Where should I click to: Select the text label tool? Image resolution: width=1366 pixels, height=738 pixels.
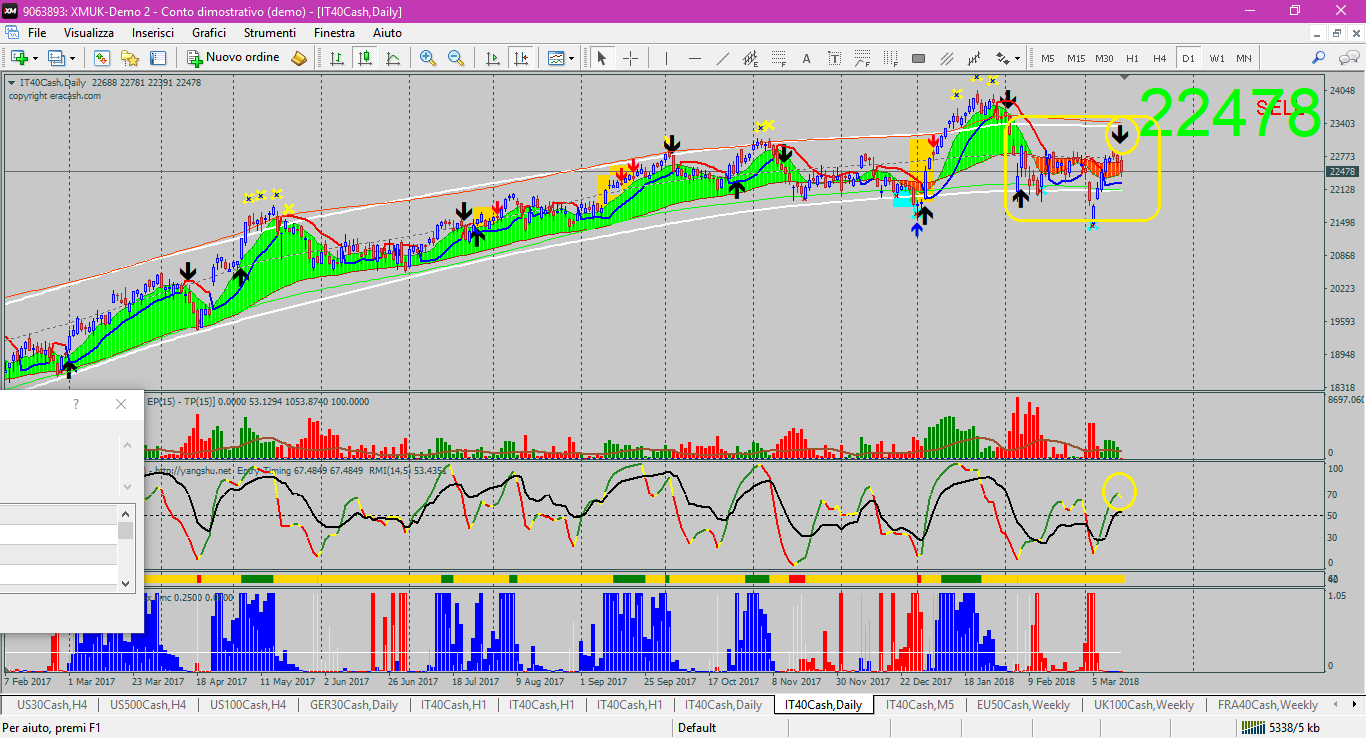click(x=834, y=58)
